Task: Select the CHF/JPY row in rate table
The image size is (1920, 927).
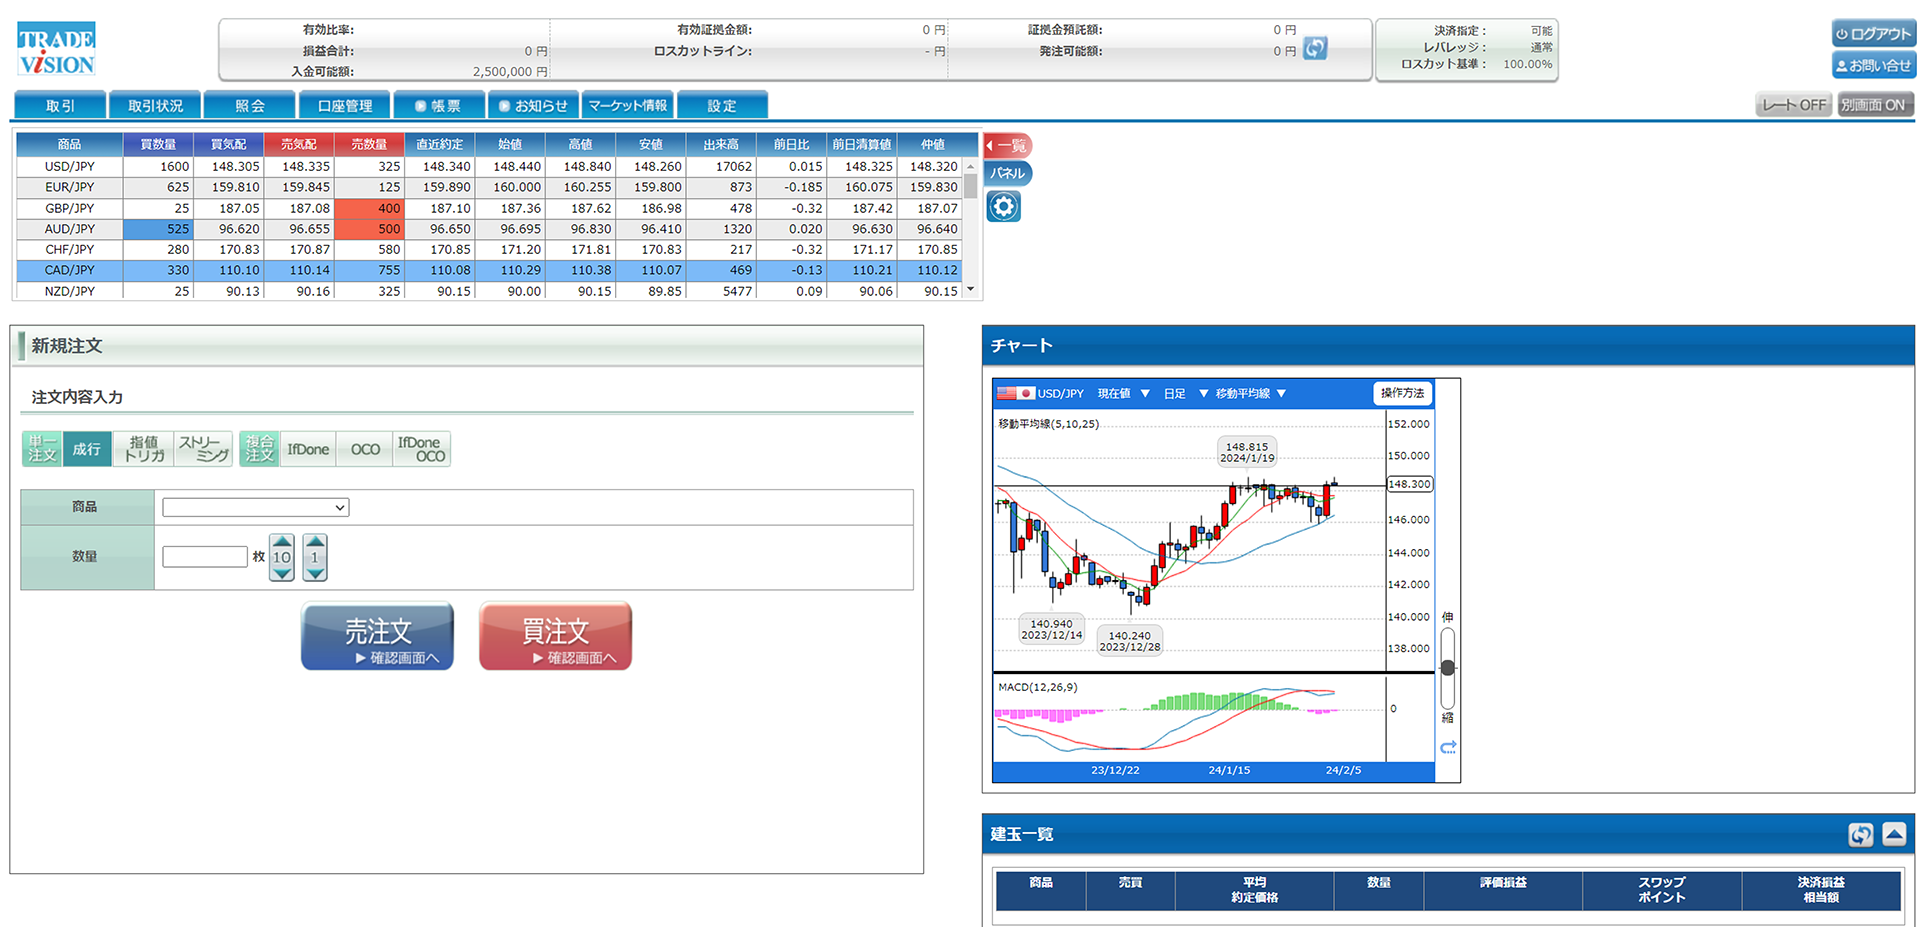Action: coord(489,249)
